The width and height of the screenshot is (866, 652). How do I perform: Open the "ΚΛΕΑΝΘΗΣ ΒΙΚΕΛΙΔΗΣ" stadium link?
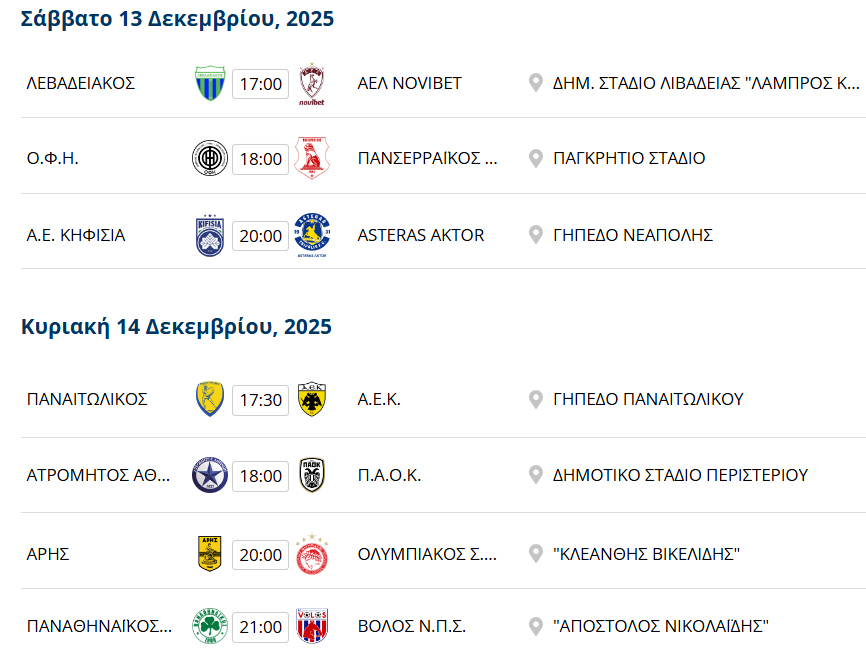tap(645, 553)
